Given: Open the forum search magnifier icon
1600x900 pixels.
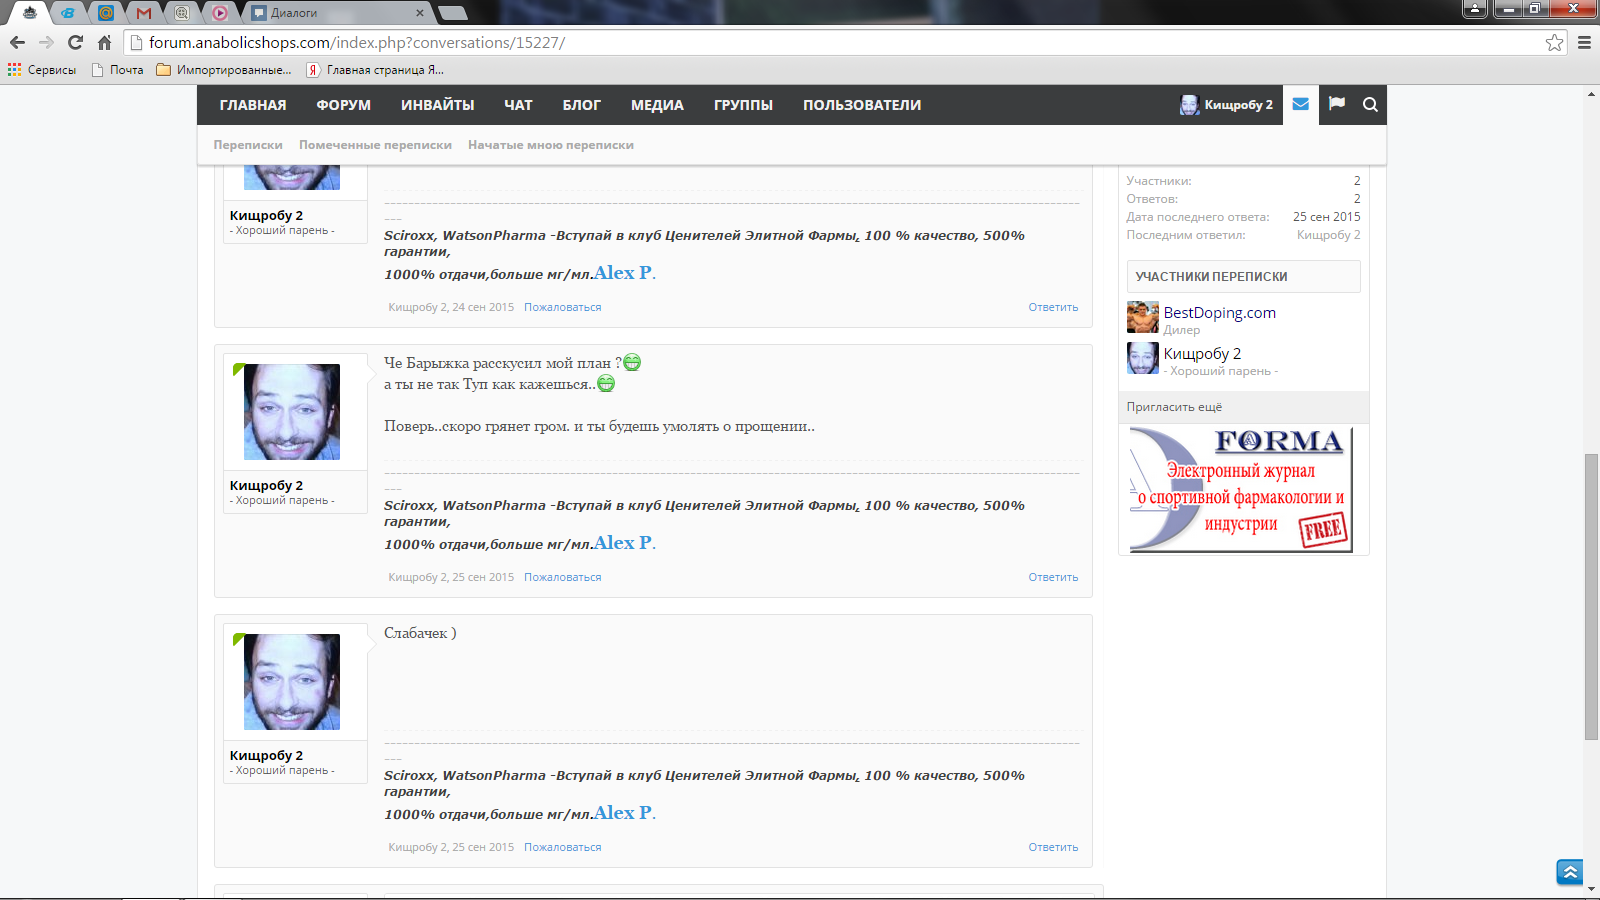Looking at the screenshot, I should pos(1370,105).
